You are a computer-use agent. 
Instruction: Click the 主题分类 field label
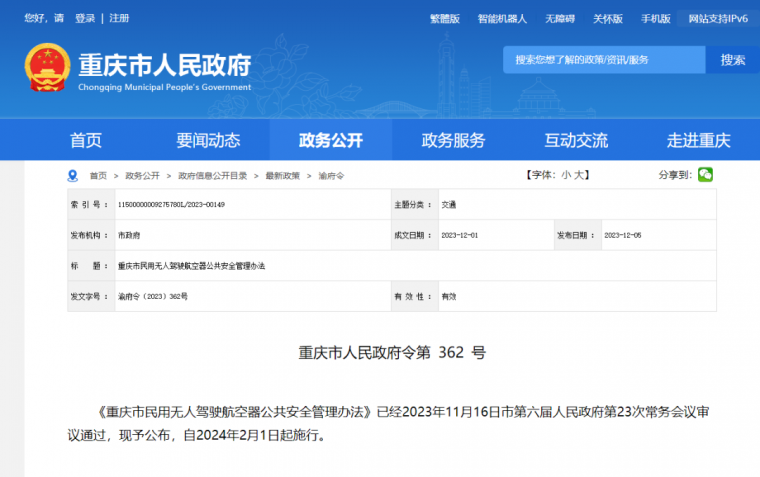(x=412, y=205)
